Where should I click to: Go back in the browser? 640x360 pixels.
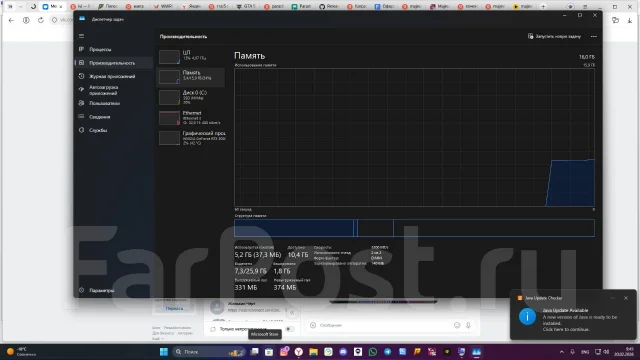[11, 20]
